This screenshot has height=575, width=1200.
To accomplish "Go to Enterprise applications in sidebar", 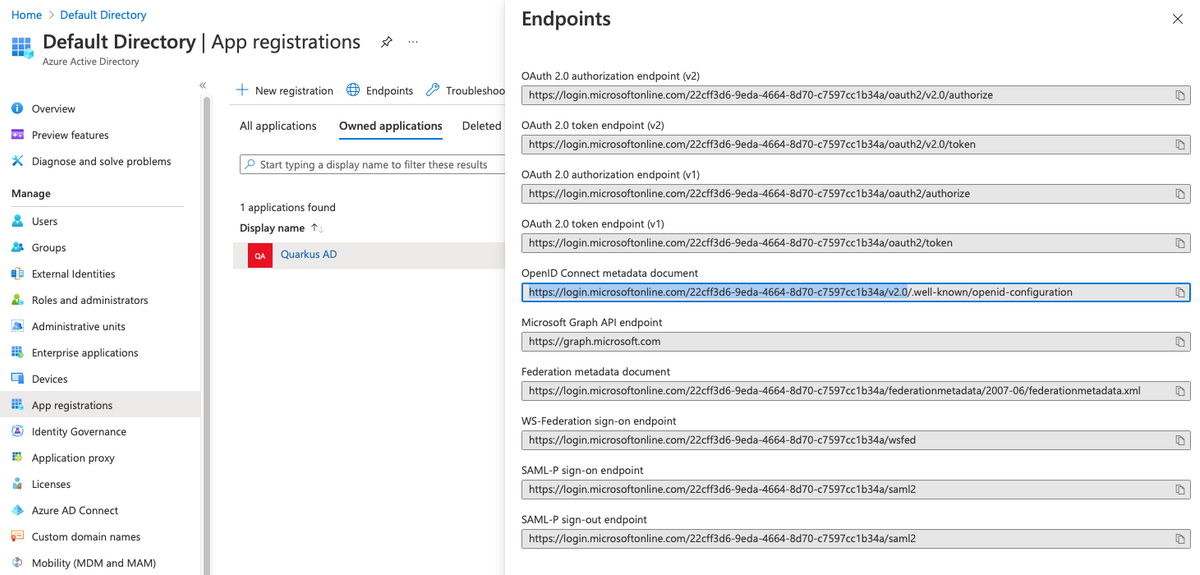I will 85,353.
